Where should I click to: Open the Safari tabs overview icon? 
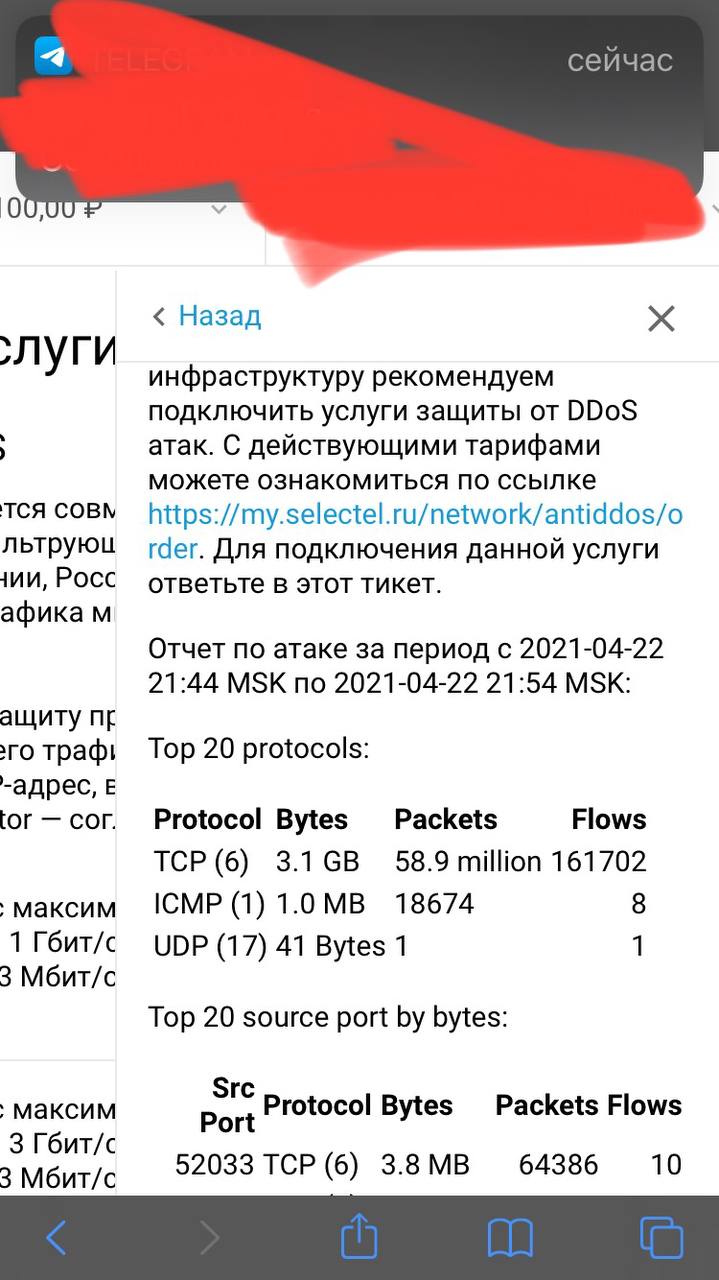click(661, 1238)
